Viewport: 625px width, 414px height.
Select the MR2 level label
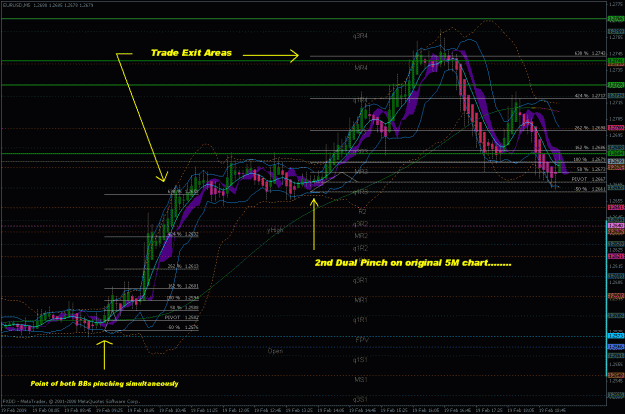click(361, 236)
